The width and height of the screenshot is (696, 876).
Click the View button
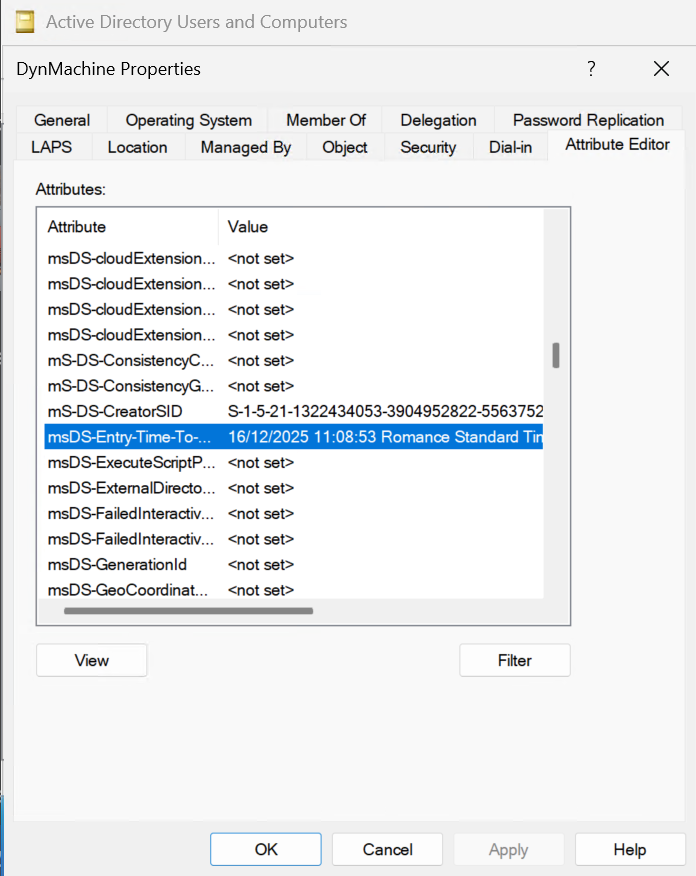[x=91, y=660]
